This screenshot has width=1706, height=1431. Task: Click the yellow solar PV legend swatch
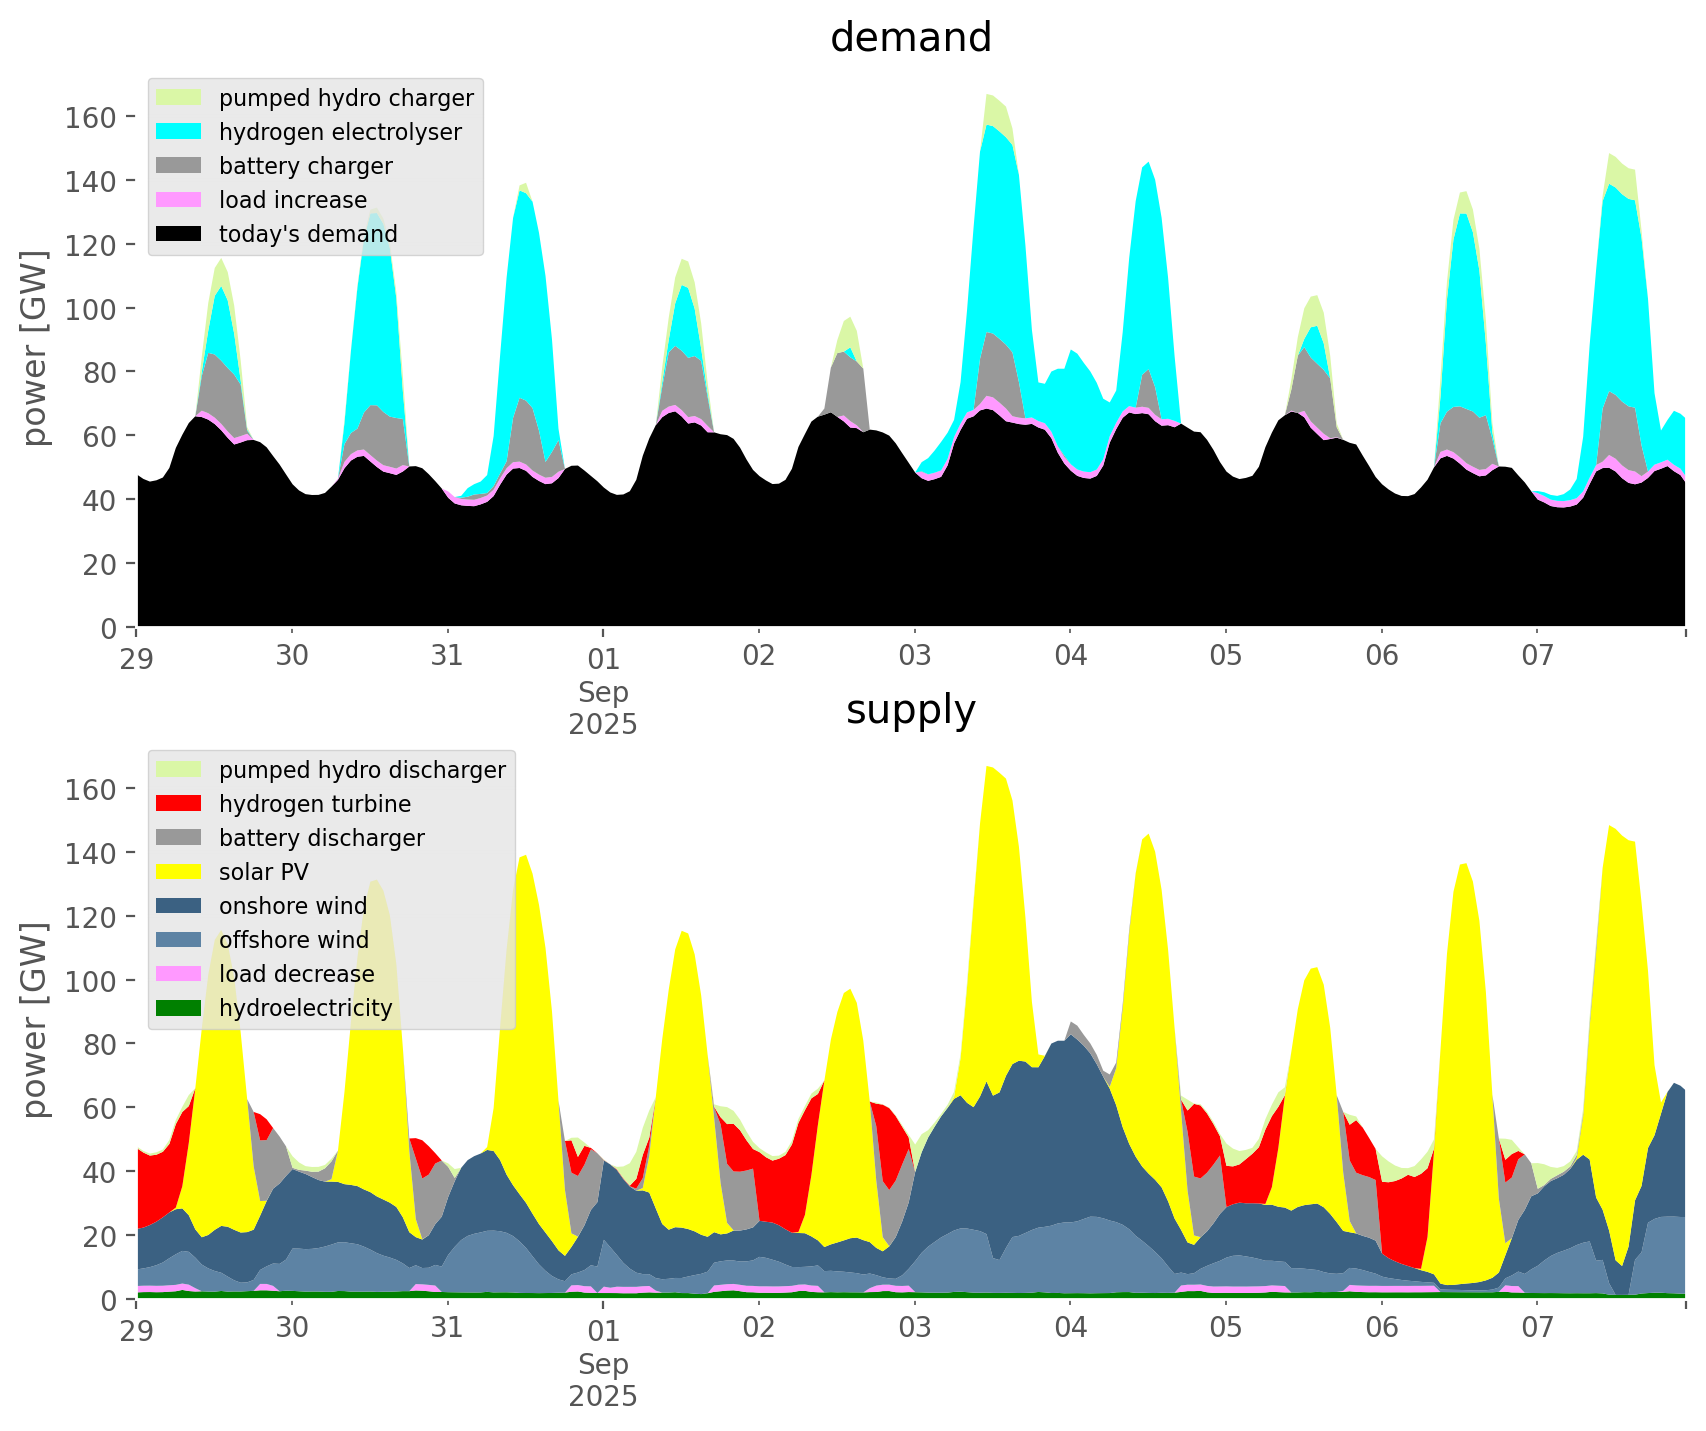coord(180,872)
